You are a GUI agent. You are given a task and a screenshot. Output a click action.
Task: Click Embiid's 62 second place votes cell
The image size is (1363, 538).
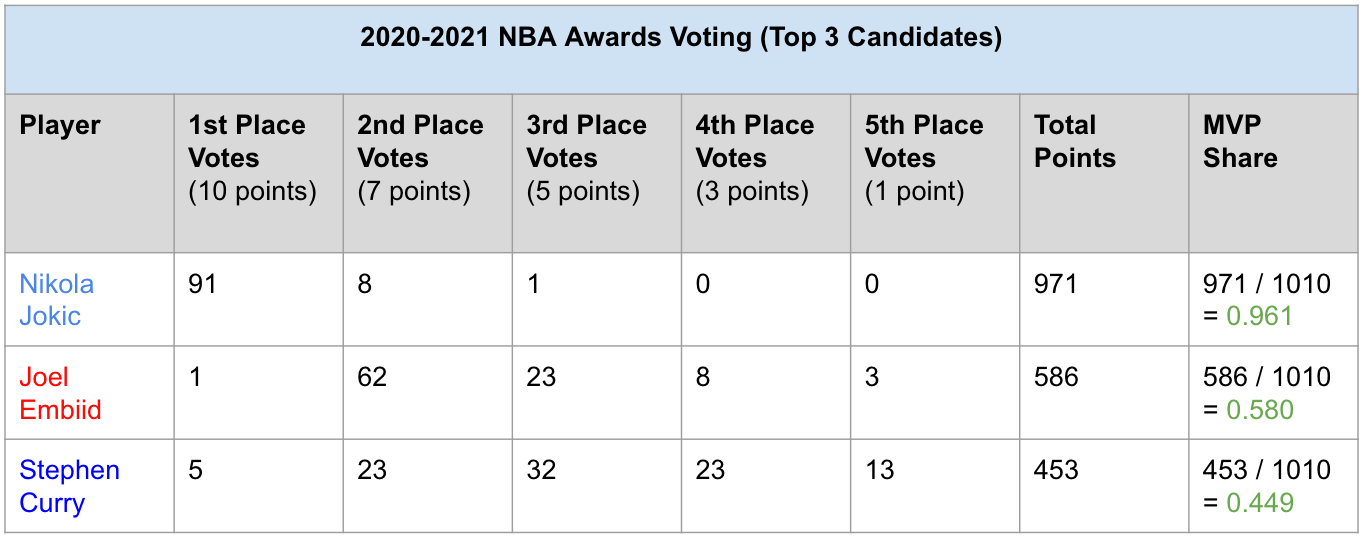pyautogui.click(x=373, y=377)
